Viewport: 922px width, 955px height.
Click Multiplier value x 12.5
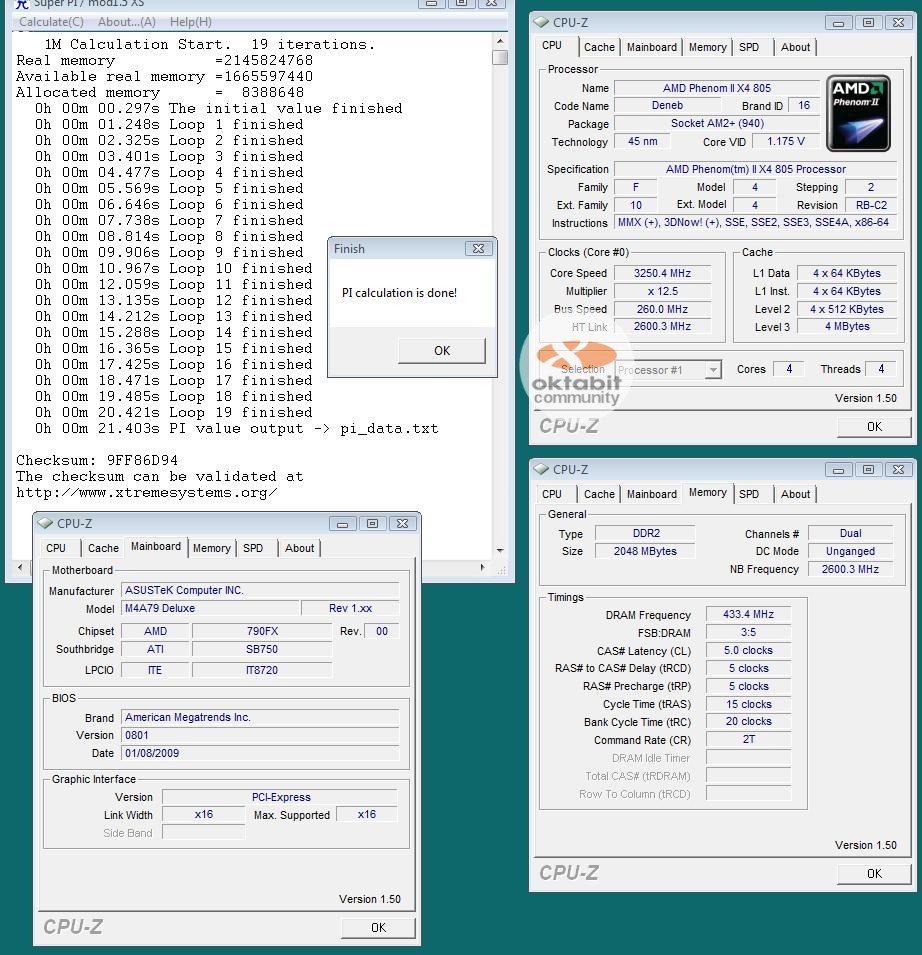(663, 291)
